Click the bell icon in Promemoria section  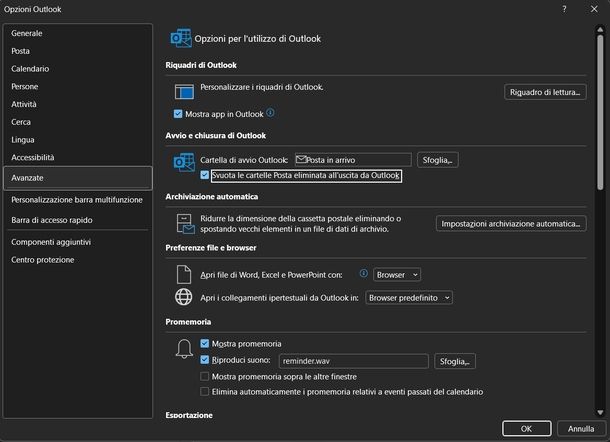click(x=184, y=349)
